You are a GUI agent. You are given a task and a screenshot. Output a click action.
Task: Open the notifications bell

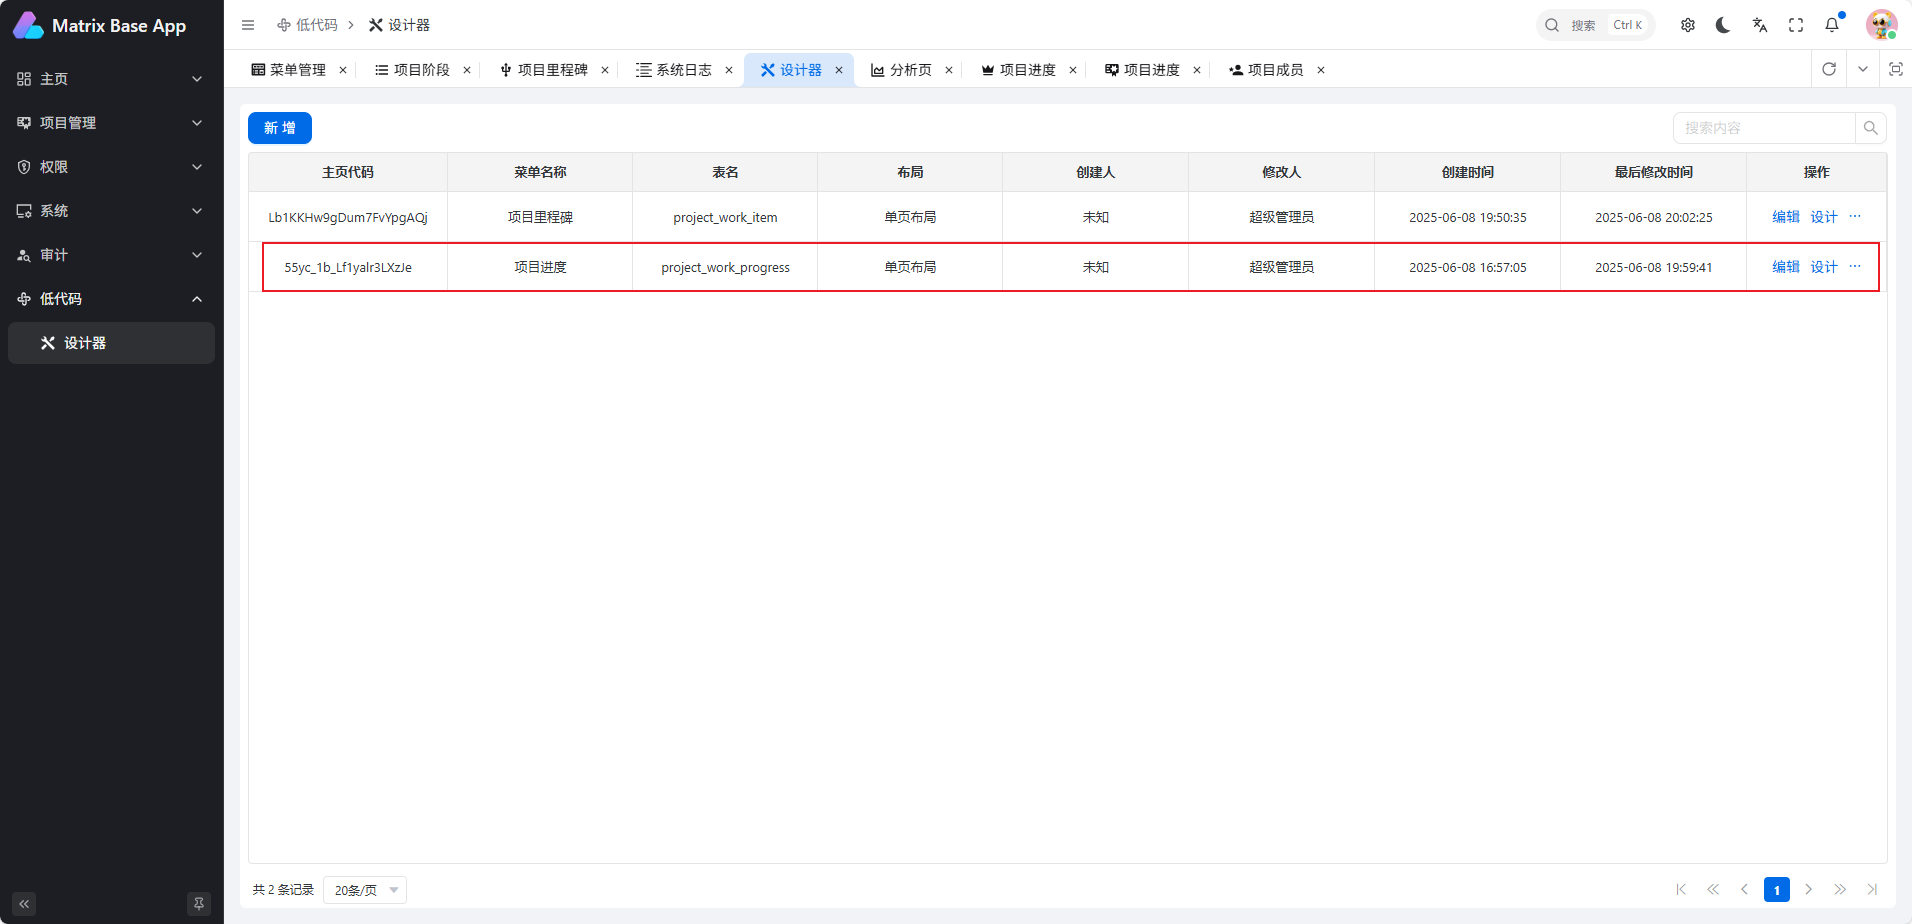1832,25
